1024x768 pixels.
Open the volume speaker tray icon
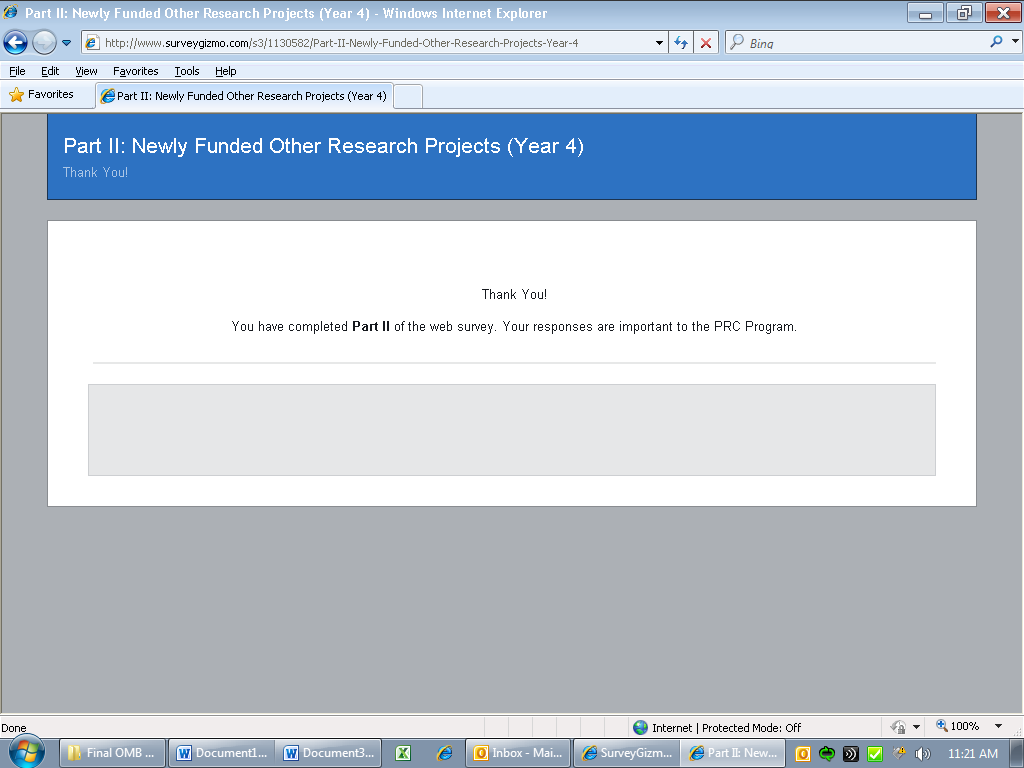tap(923, 754)
